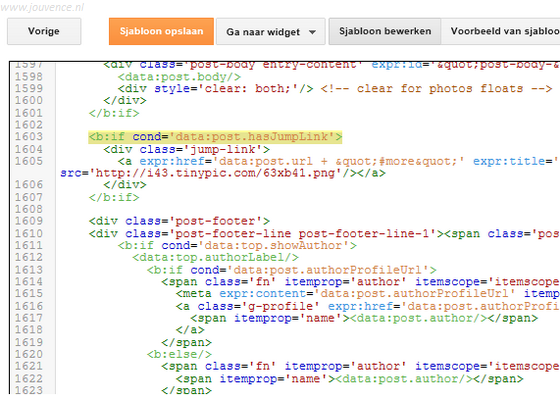
Task: Click line number 1603
Action: [29, 137]
